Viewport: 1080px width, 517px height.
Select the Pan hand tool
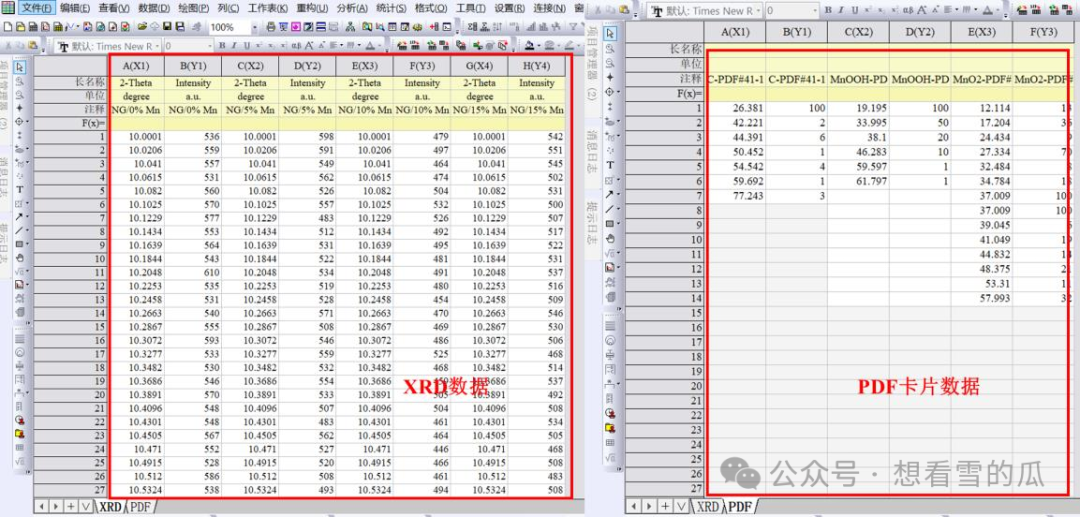pyautogui.click(x=20, y=257)
